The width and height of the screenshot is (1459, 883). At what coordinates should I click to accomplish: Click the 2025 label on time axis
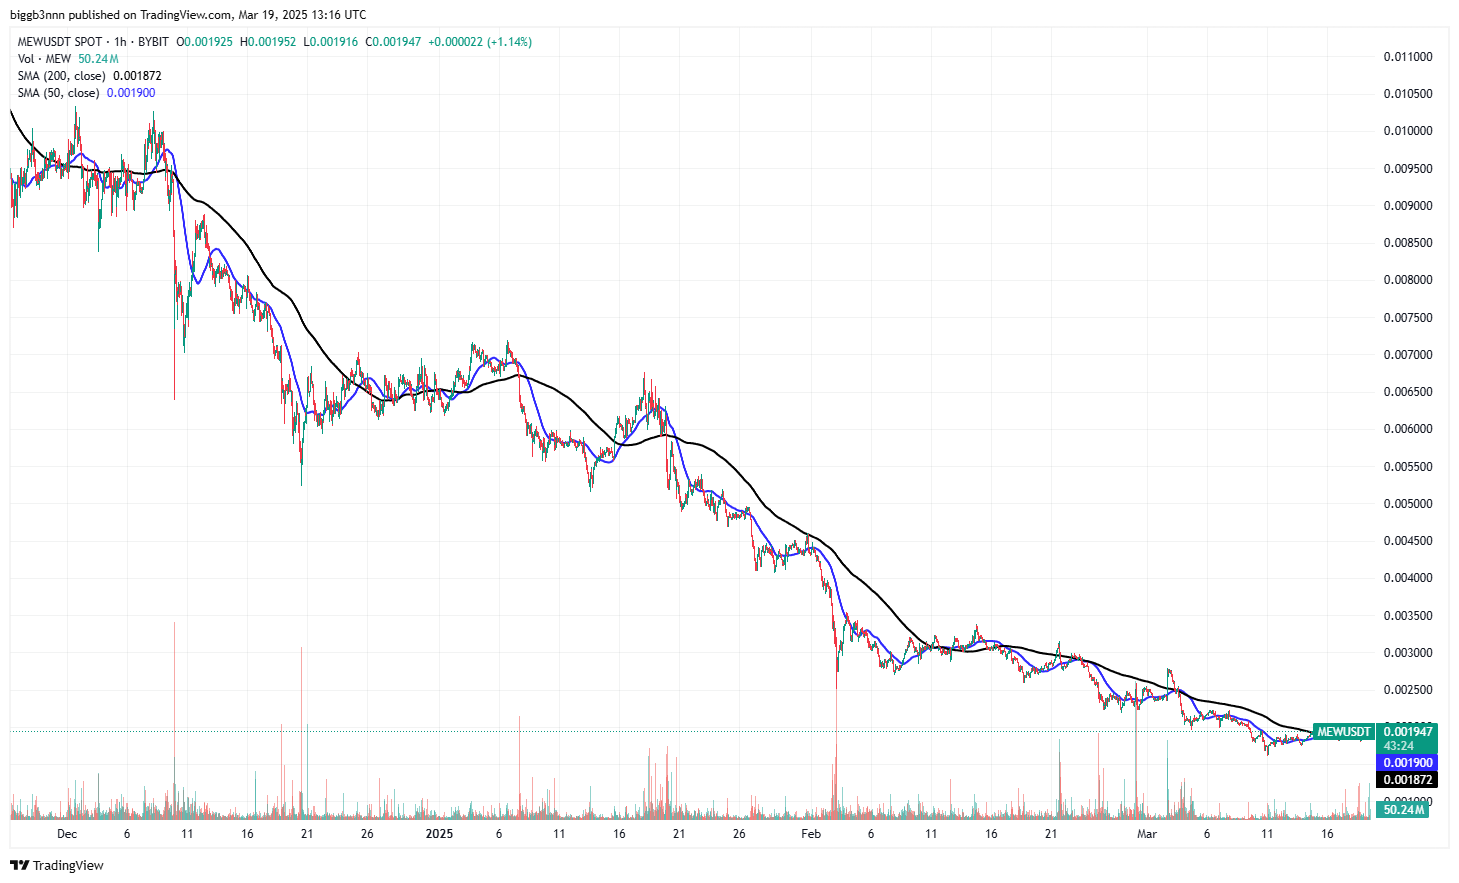(439, 834)
